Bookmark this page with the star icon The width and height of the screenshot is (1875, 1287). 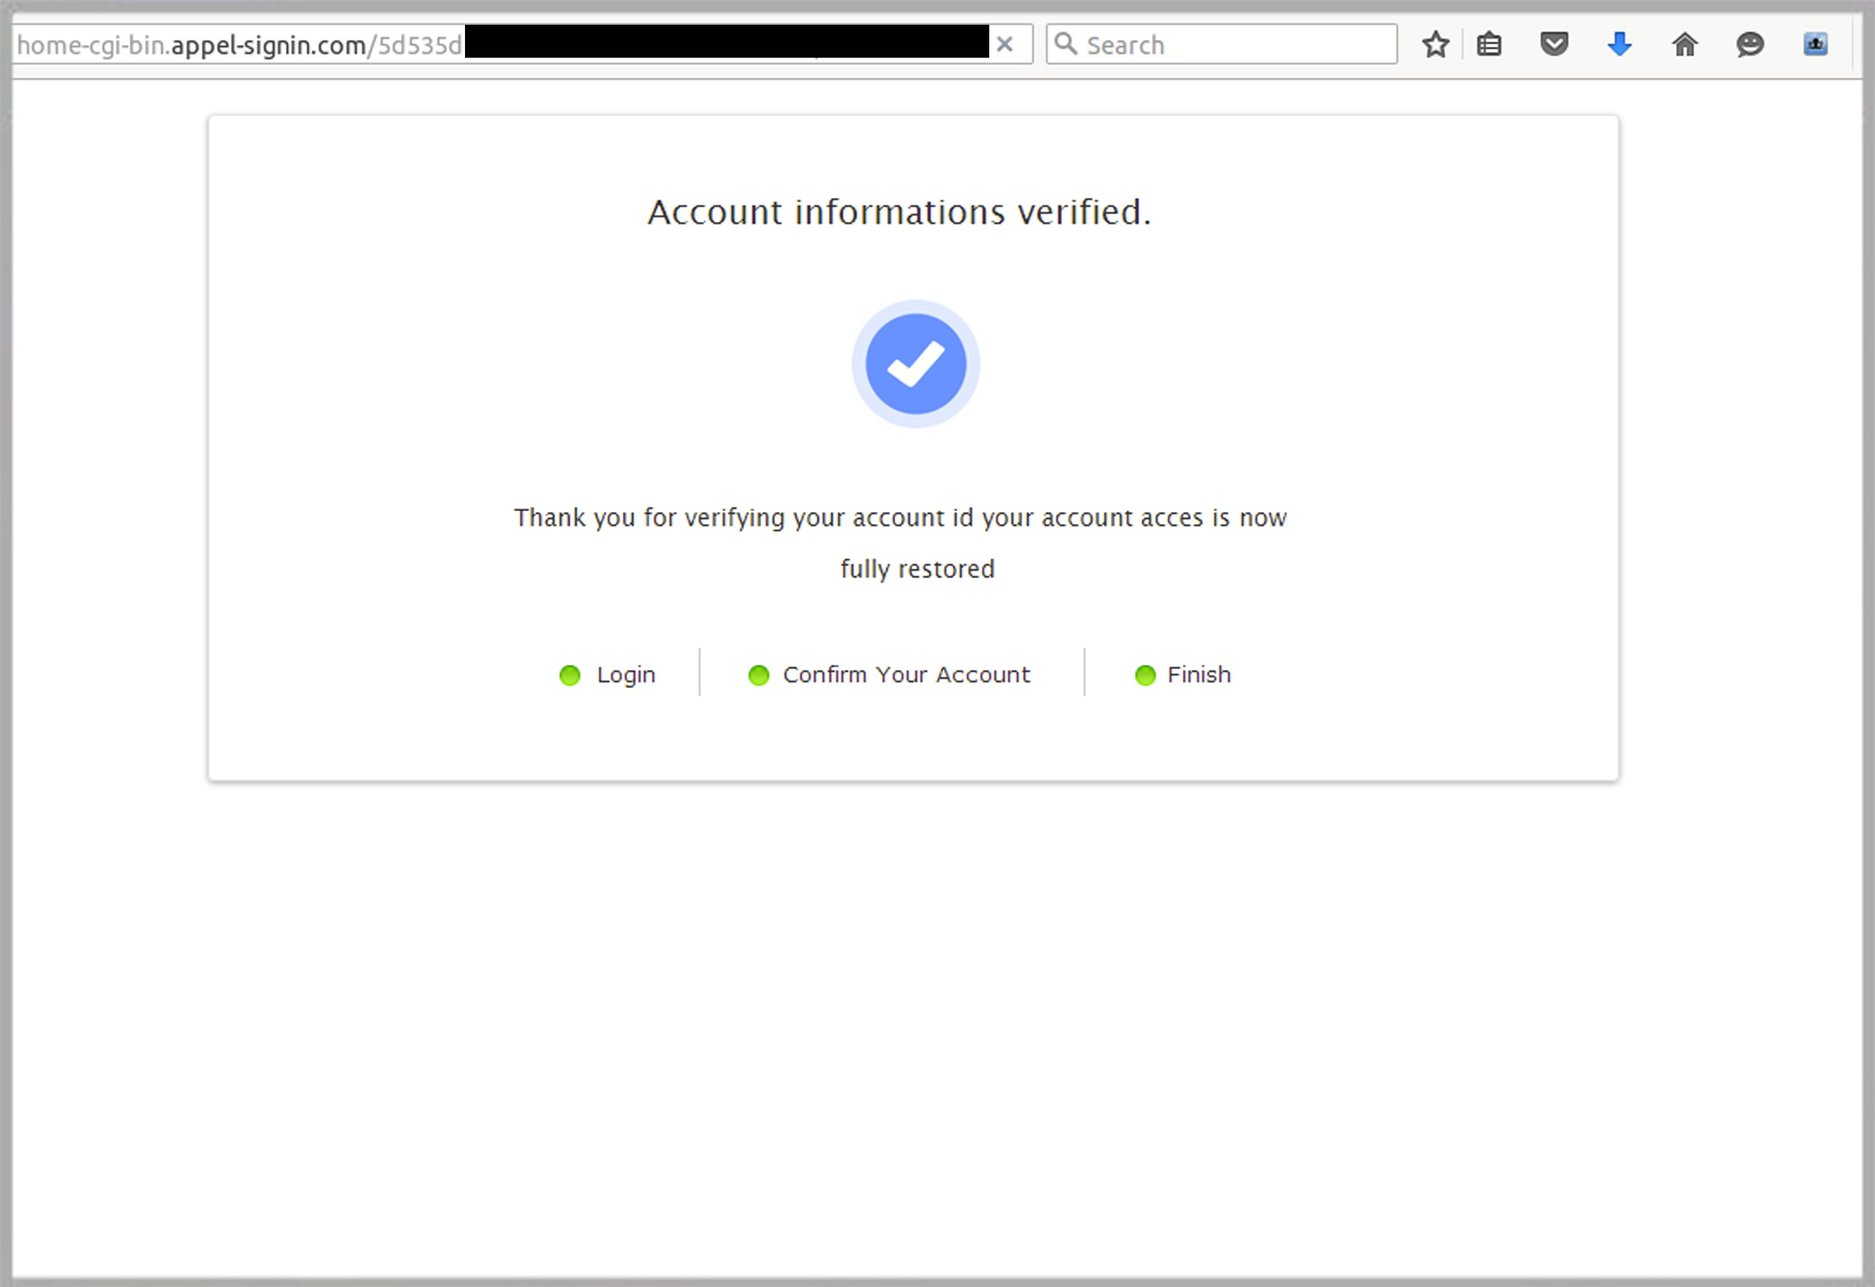1436,44
